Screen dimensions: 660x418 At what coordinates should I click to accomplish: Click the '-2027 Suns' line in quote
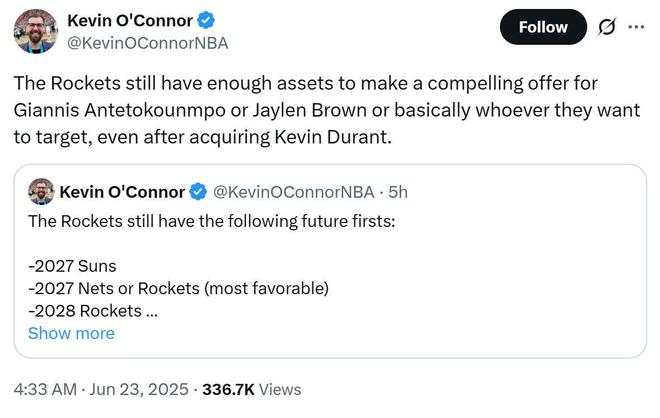(x=72, y=266)
